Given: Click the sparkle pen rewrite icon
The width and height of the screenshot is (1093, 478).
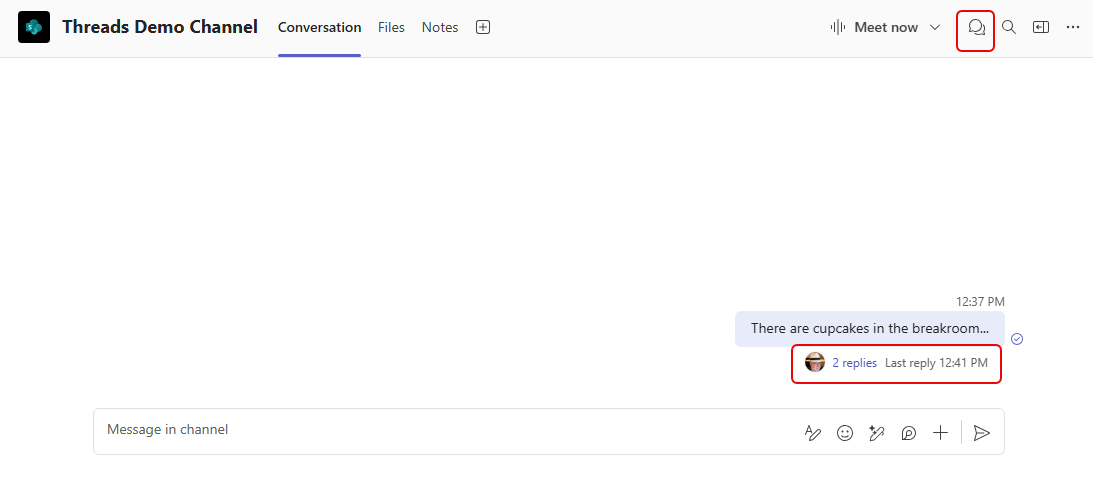Looking at the screenshot, I should (877, 433).
